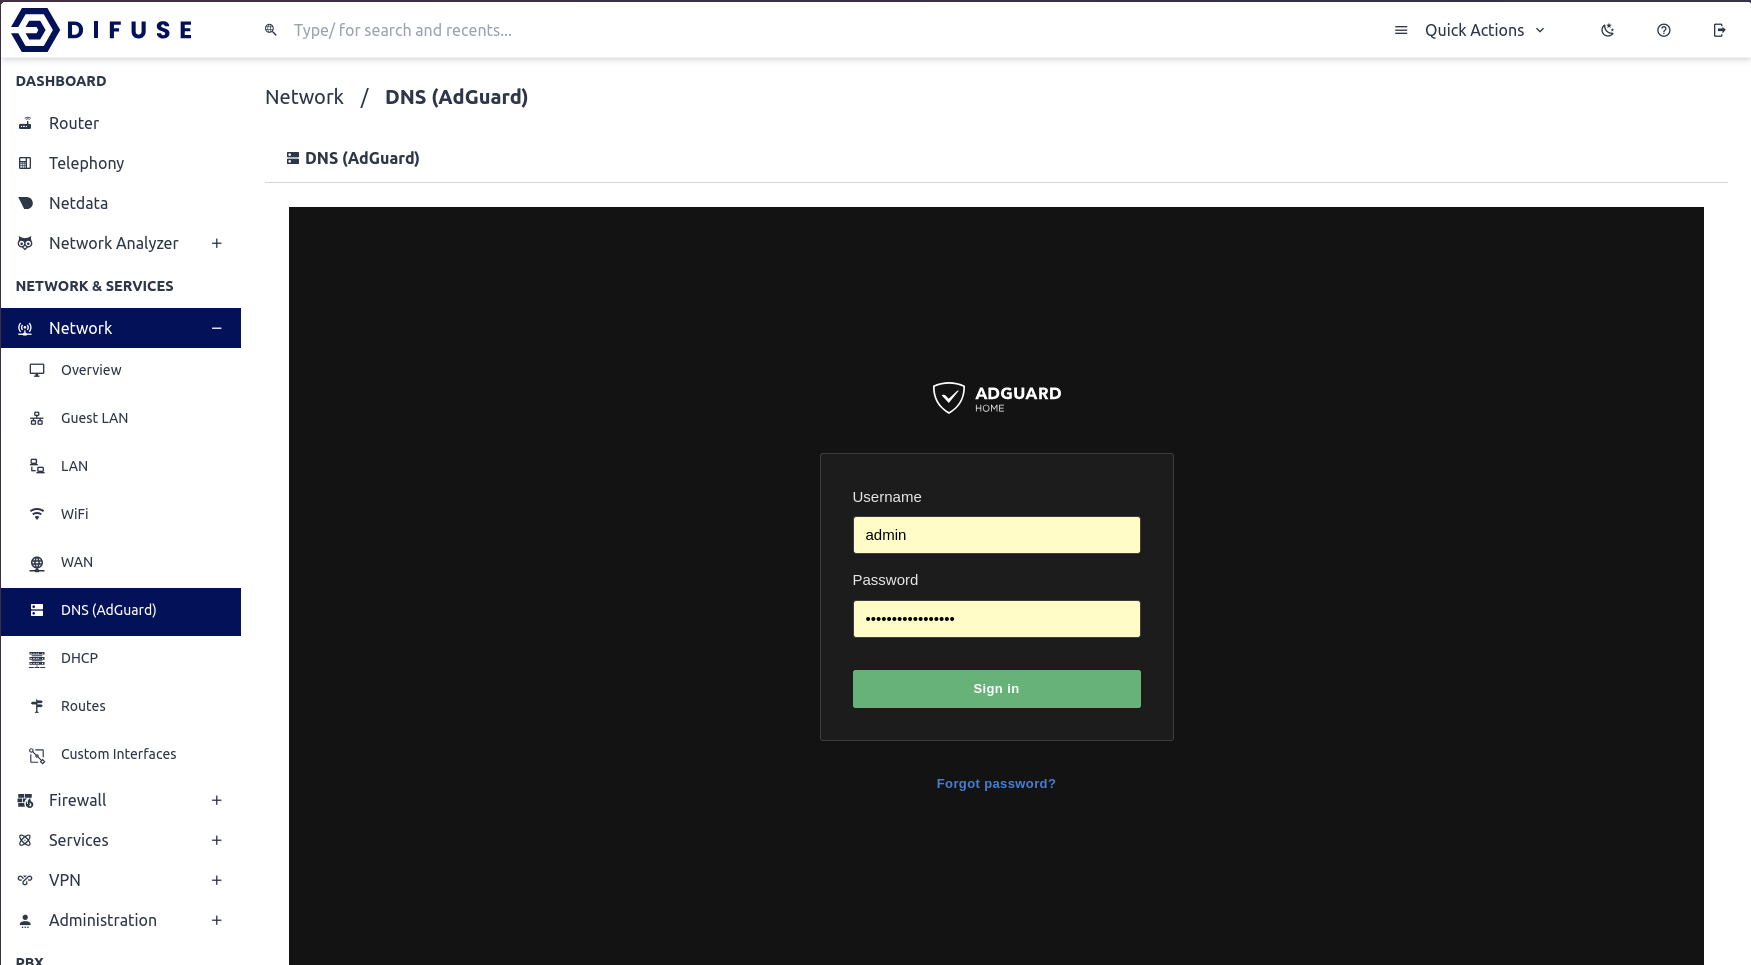Image resolution: width=1751 pixels, height=965 pixels.
Task: Click the logout icon
Action: [x=1720, y=30]
